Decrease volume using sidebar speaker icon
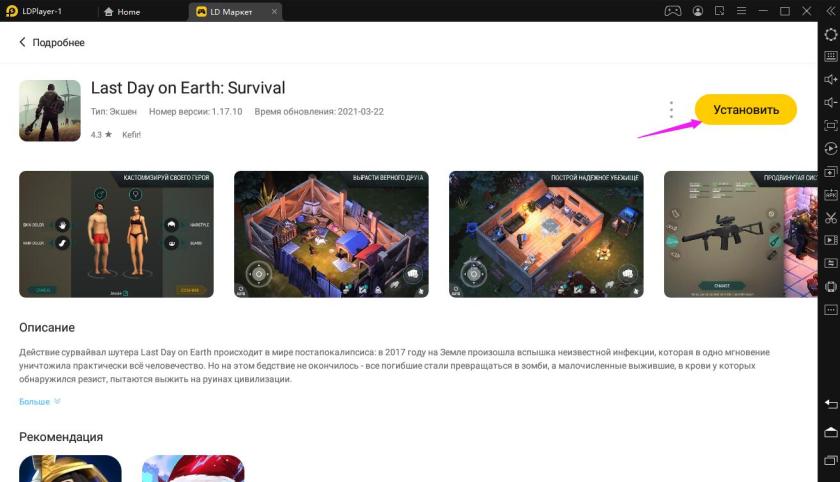The height and width of the screenshot is (482, 840). click(830, 103)
